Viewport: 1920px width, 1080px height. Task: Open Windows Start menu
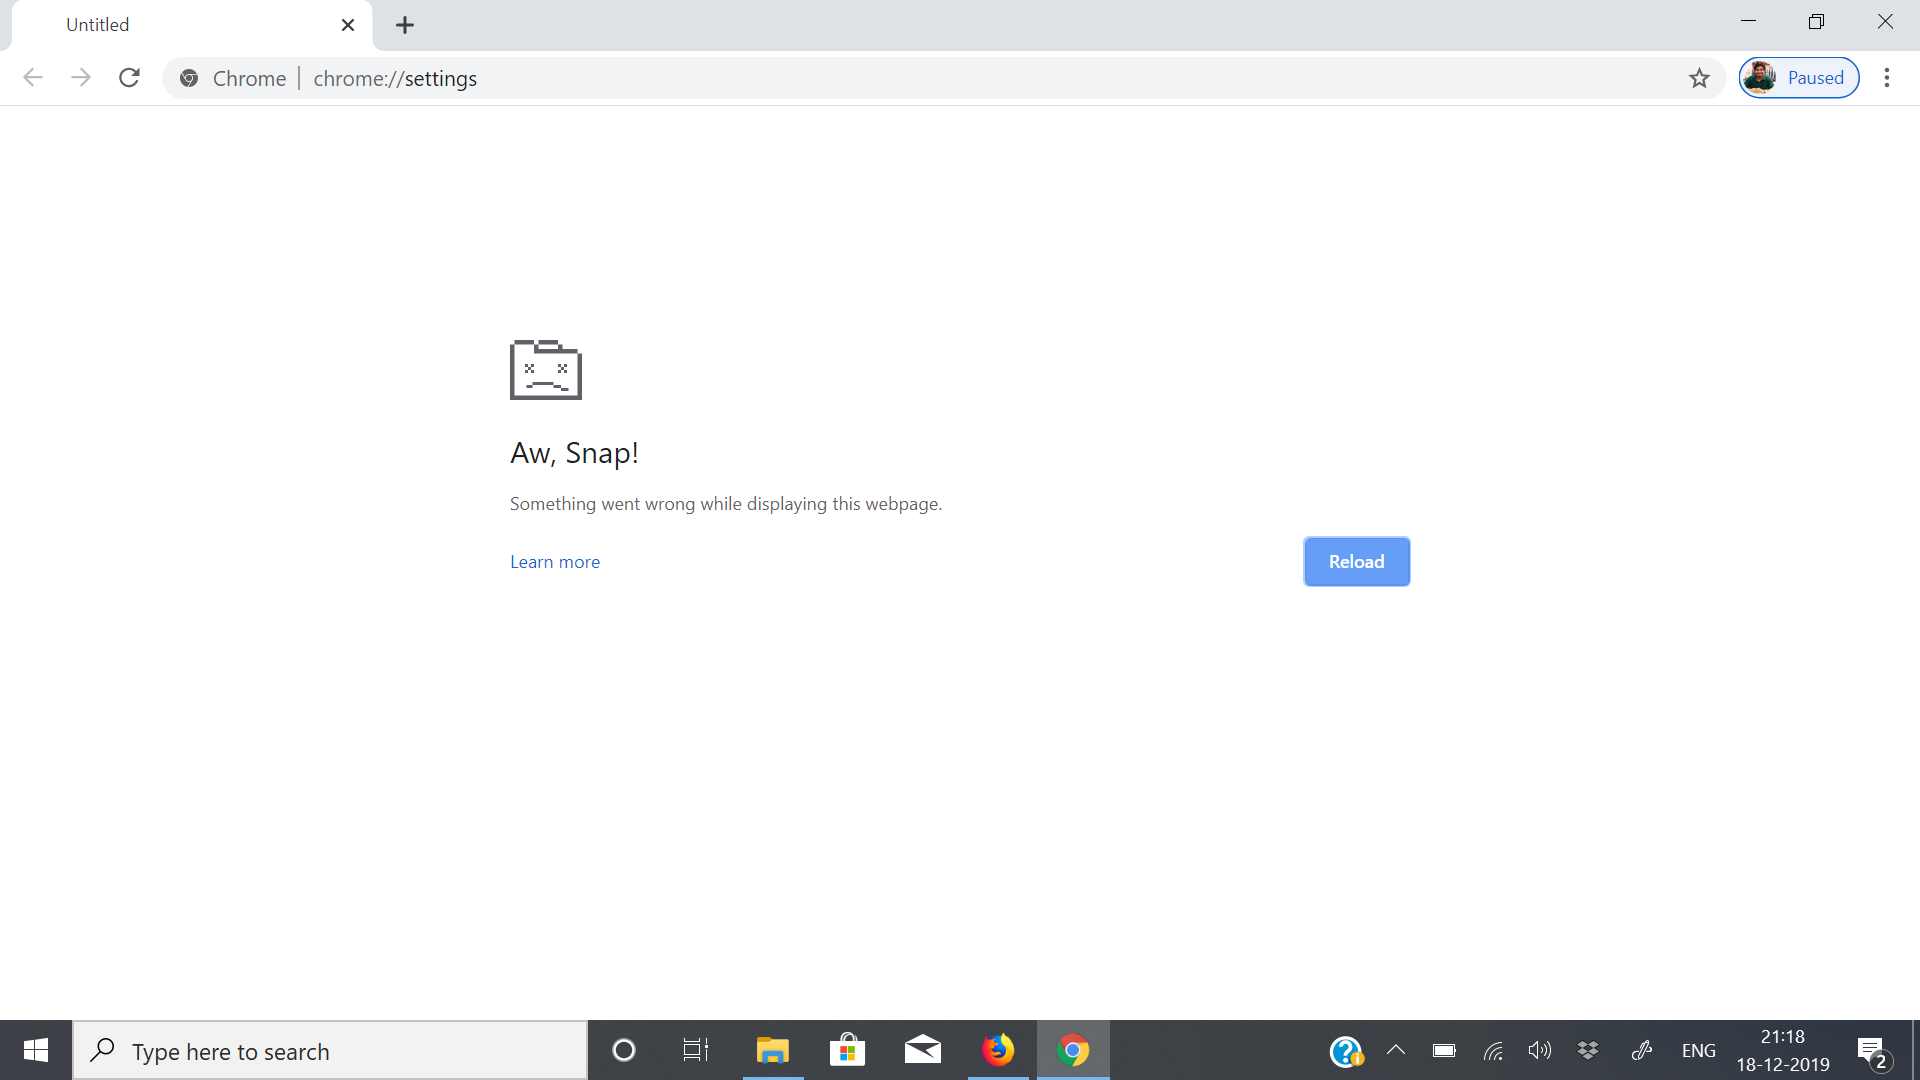pos(36,1050)
